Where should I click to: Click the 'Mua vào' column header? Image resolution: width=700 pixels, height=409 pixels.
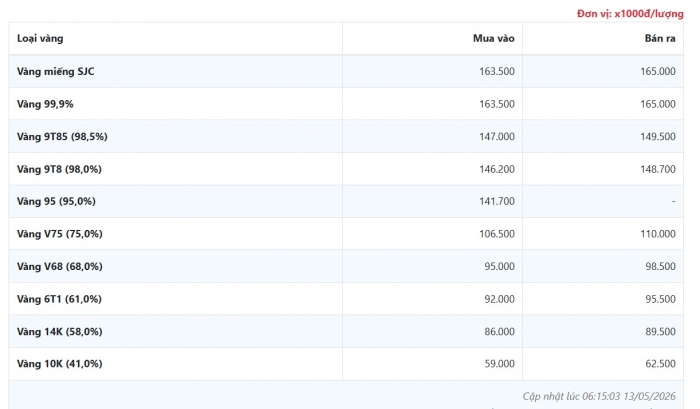494,38
